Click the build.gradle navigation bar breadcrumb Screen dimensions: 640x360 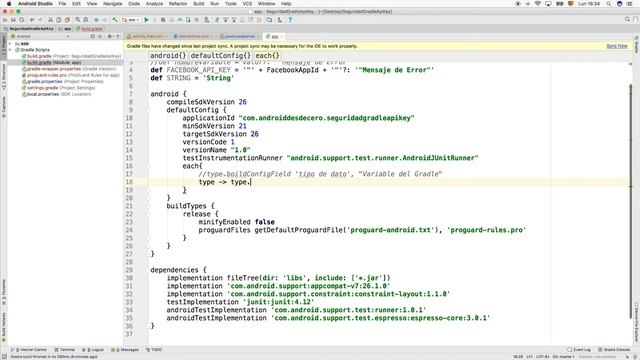pyautogui.click(x=89, y=29)
